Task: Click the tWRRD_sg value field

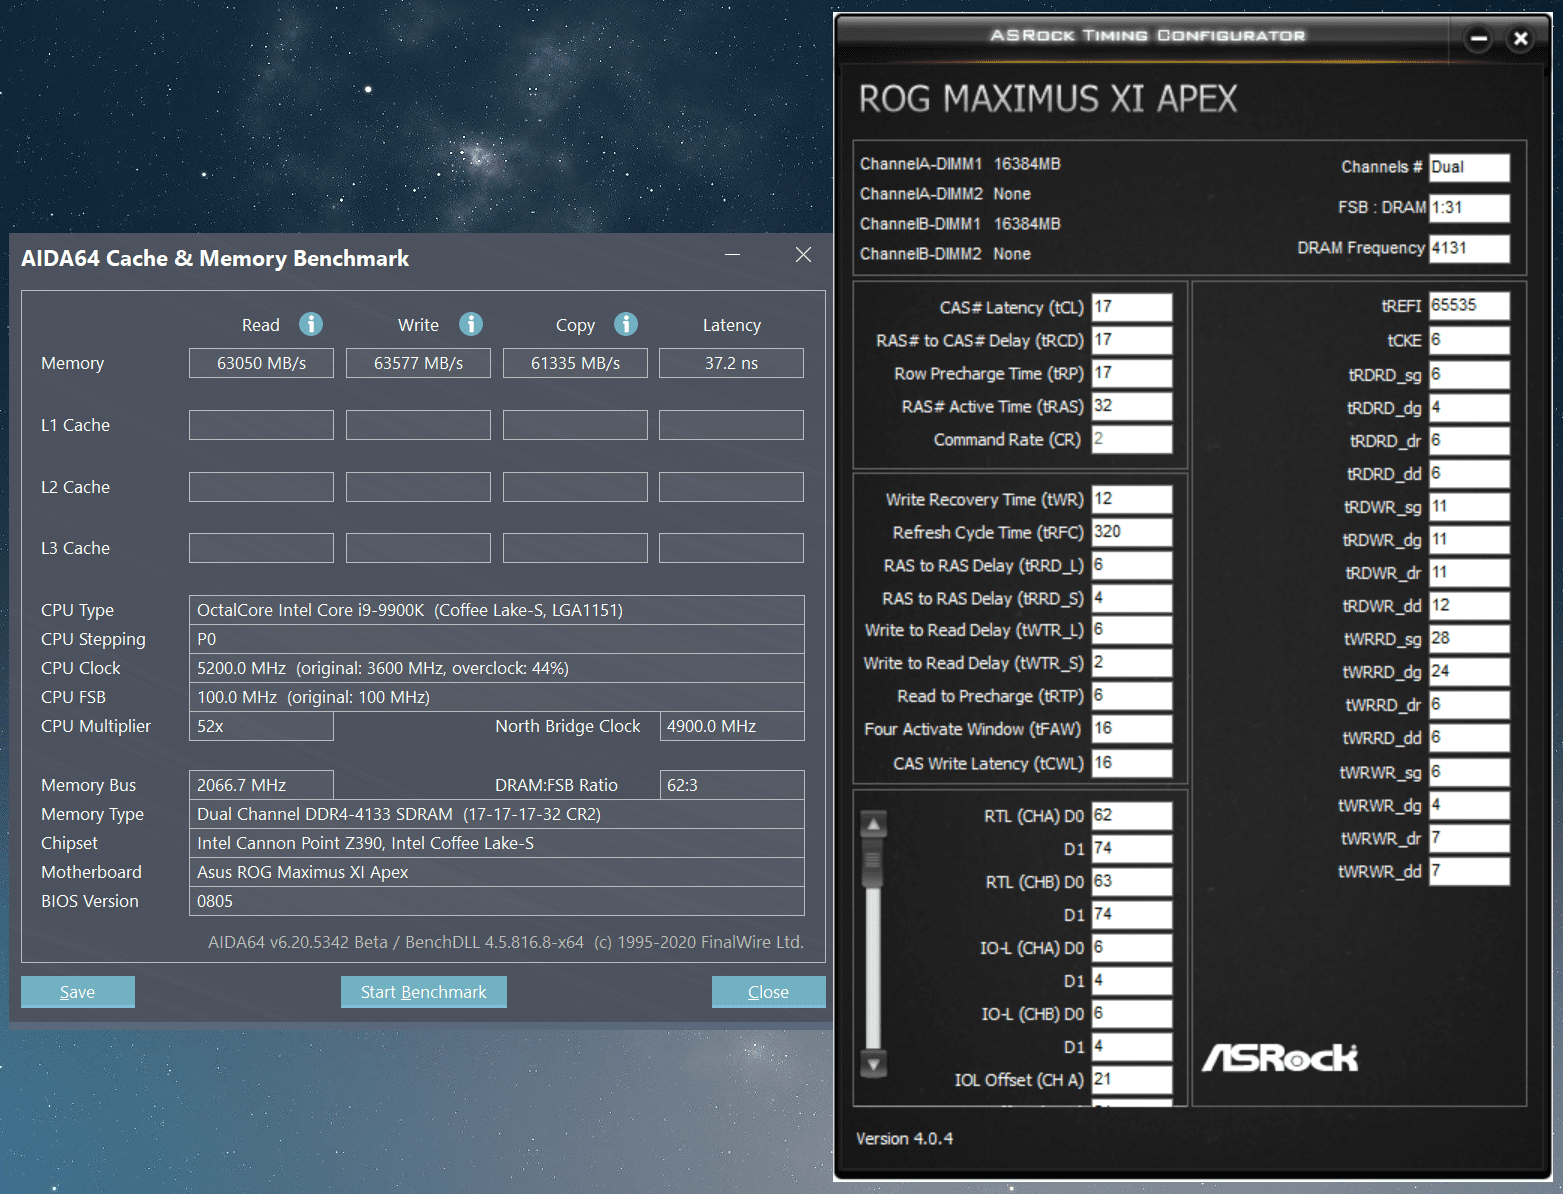Action: coord(1469,639)
